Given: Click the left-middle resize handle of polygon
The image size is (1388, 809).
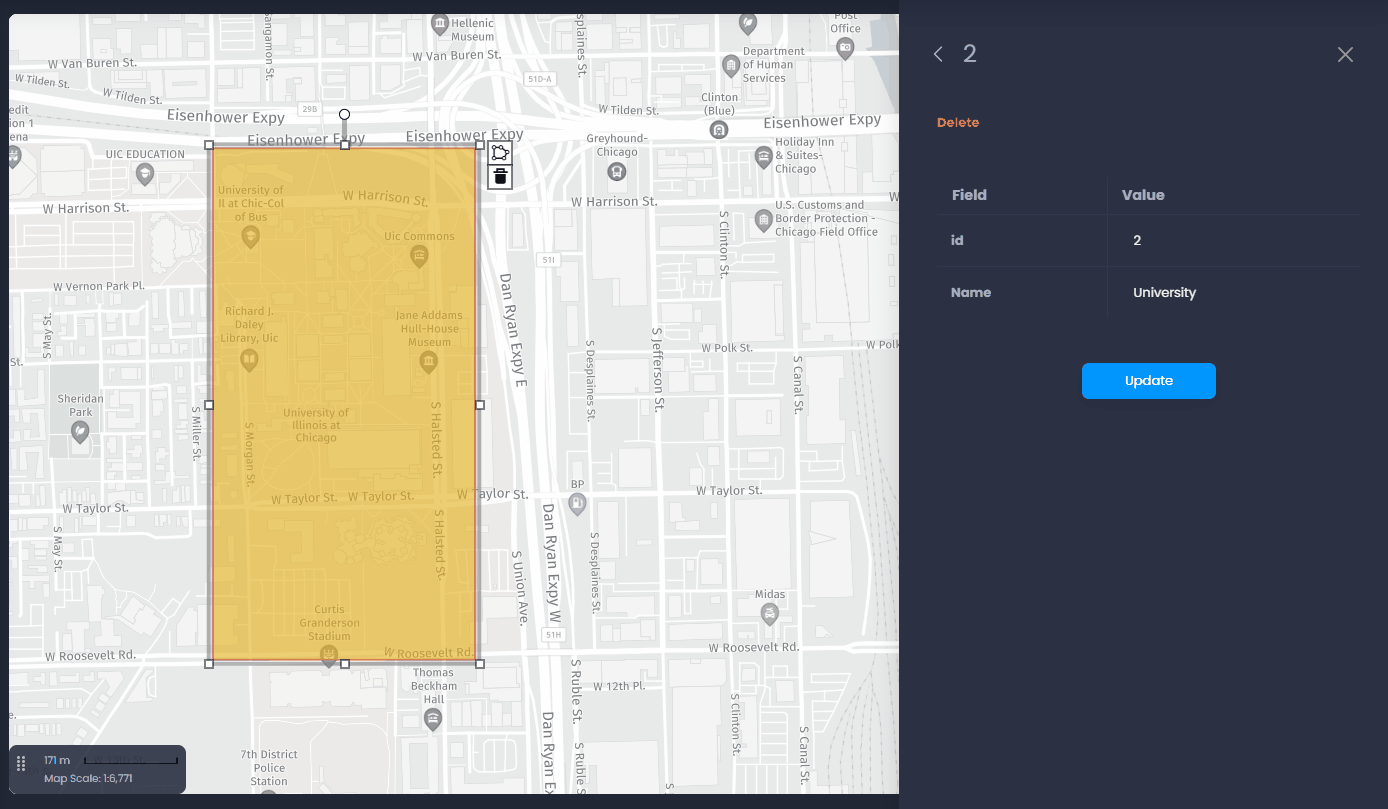Looking at the screenshot, I should [209, 405].
